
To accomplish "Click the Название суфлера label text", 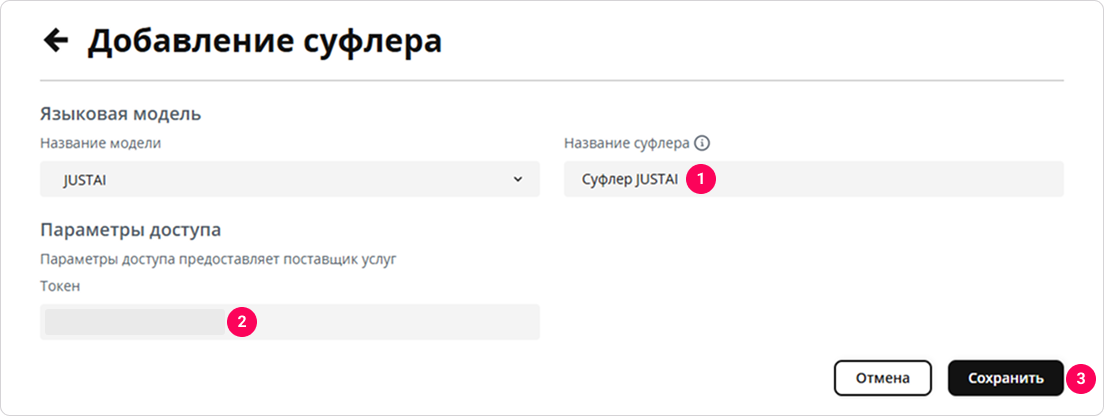I will [x=627, y=144].
